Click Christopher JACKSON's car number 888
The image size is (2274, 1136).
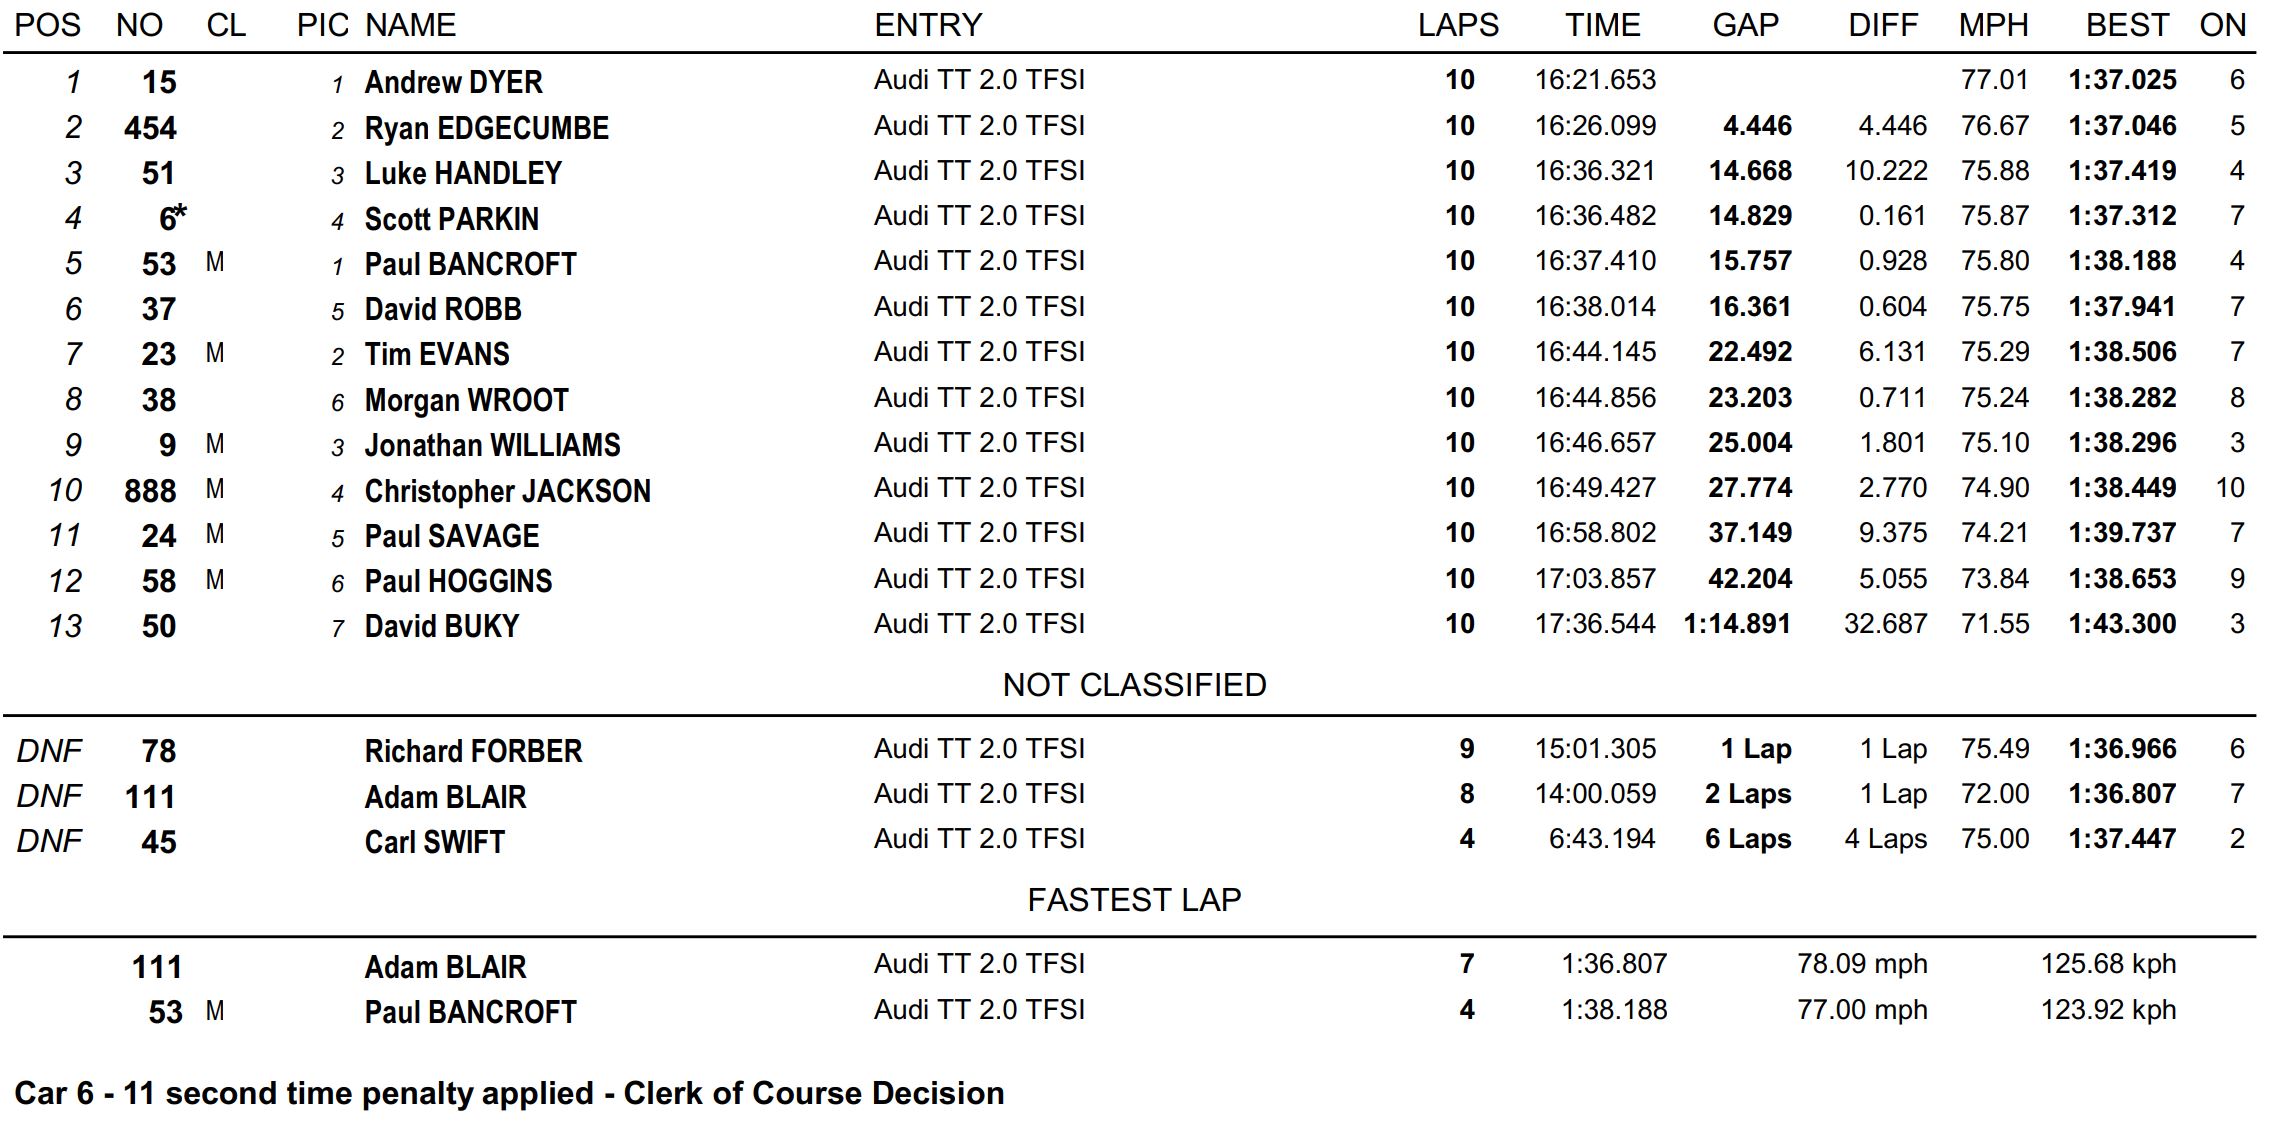tap(150, 491)
